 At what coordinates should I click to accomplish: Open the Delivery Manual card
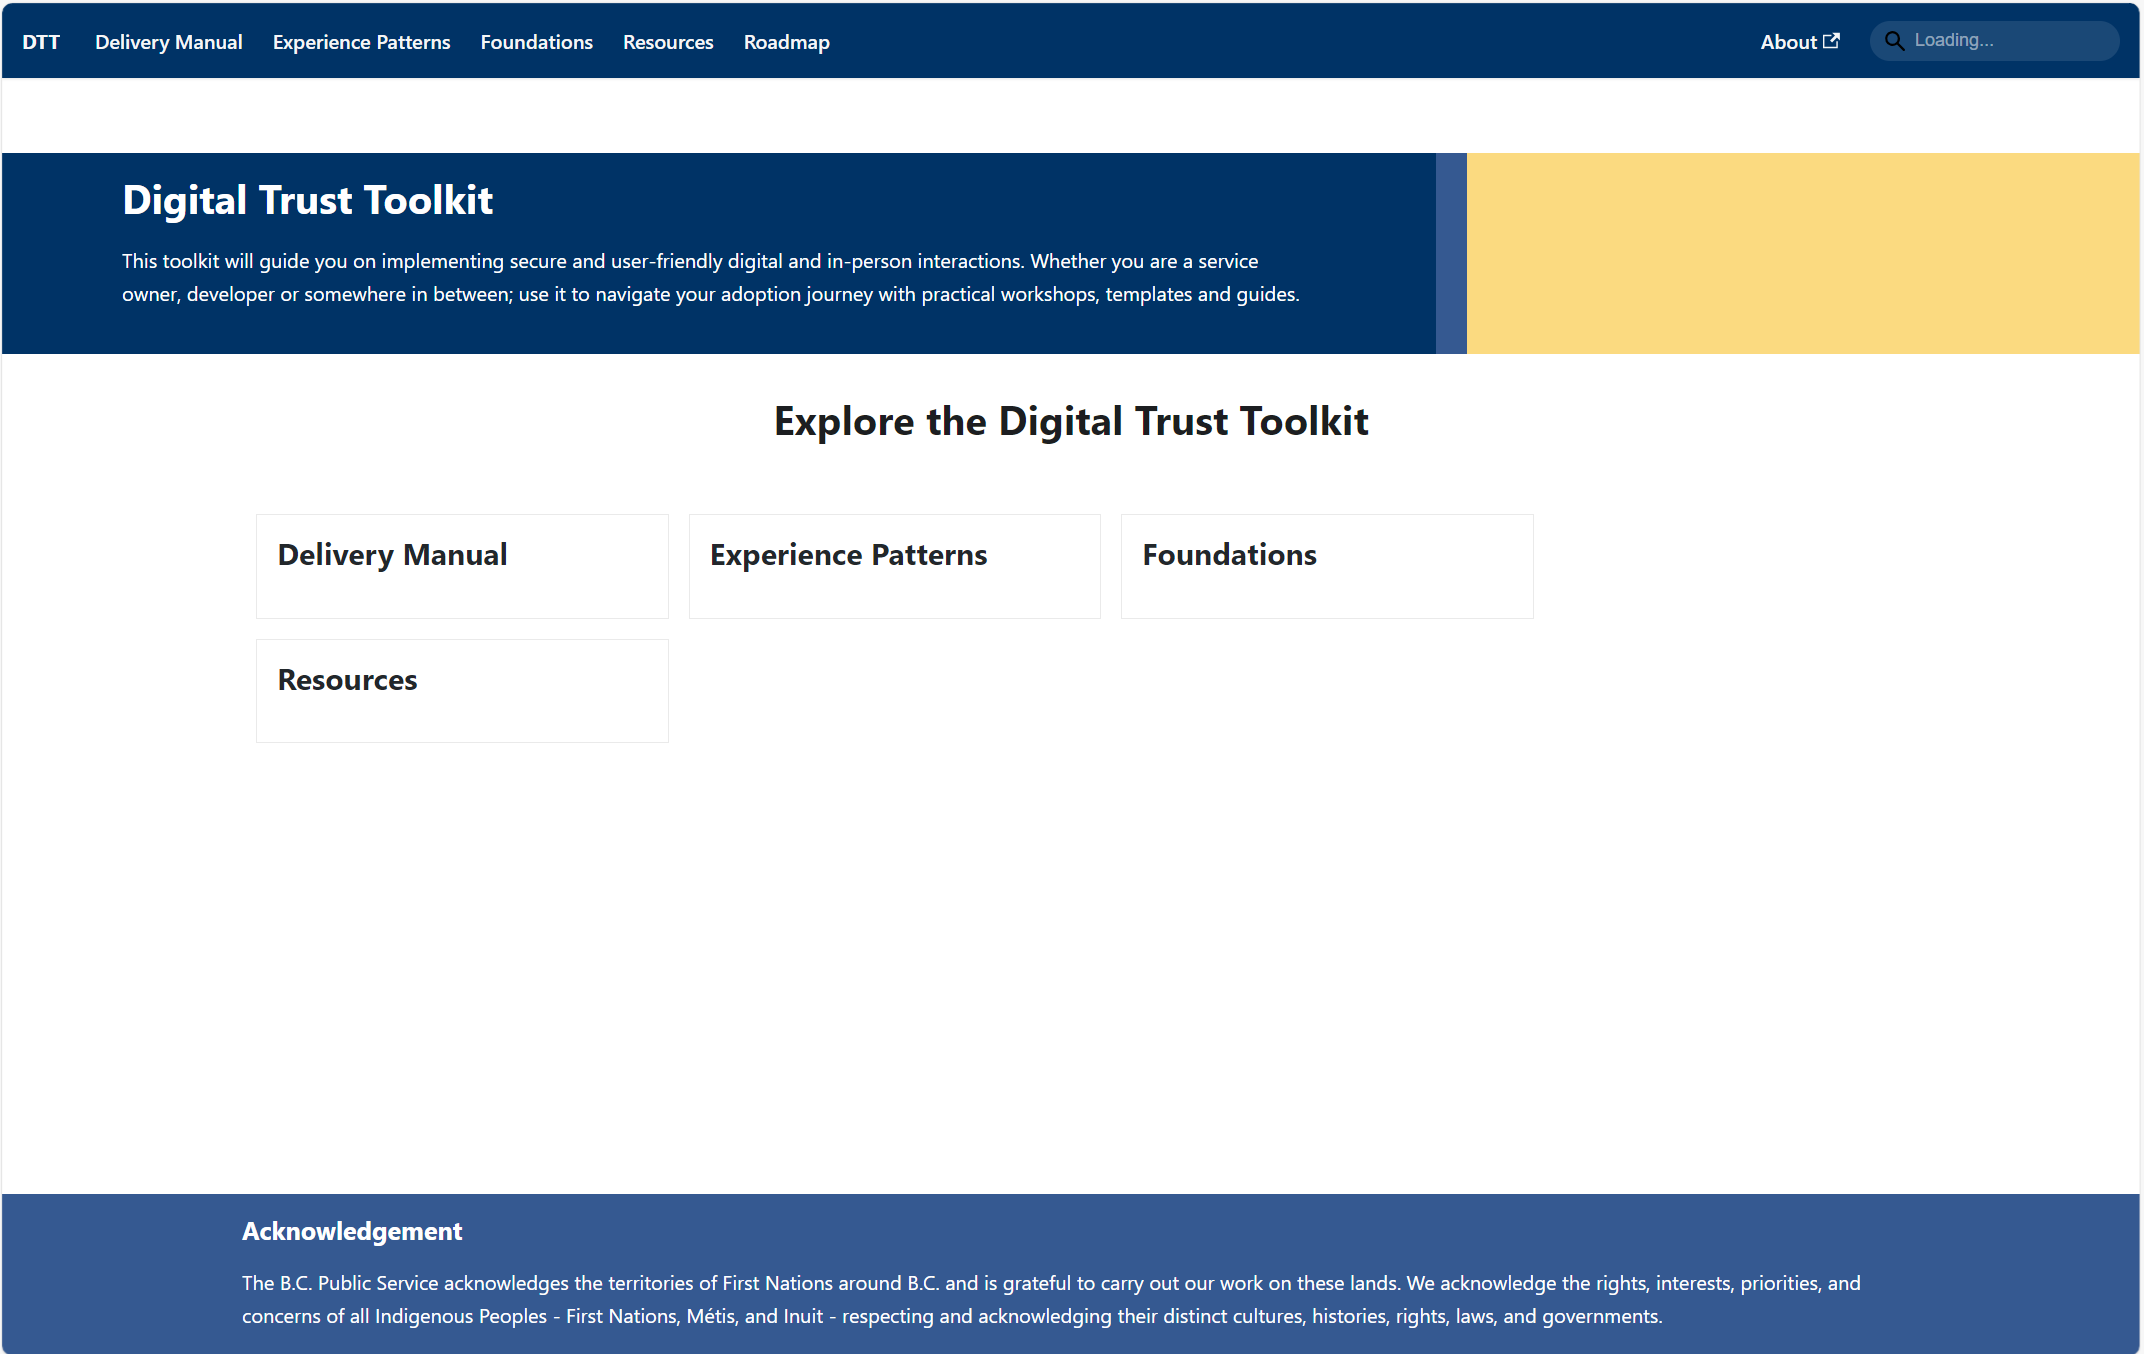(462, 566)
